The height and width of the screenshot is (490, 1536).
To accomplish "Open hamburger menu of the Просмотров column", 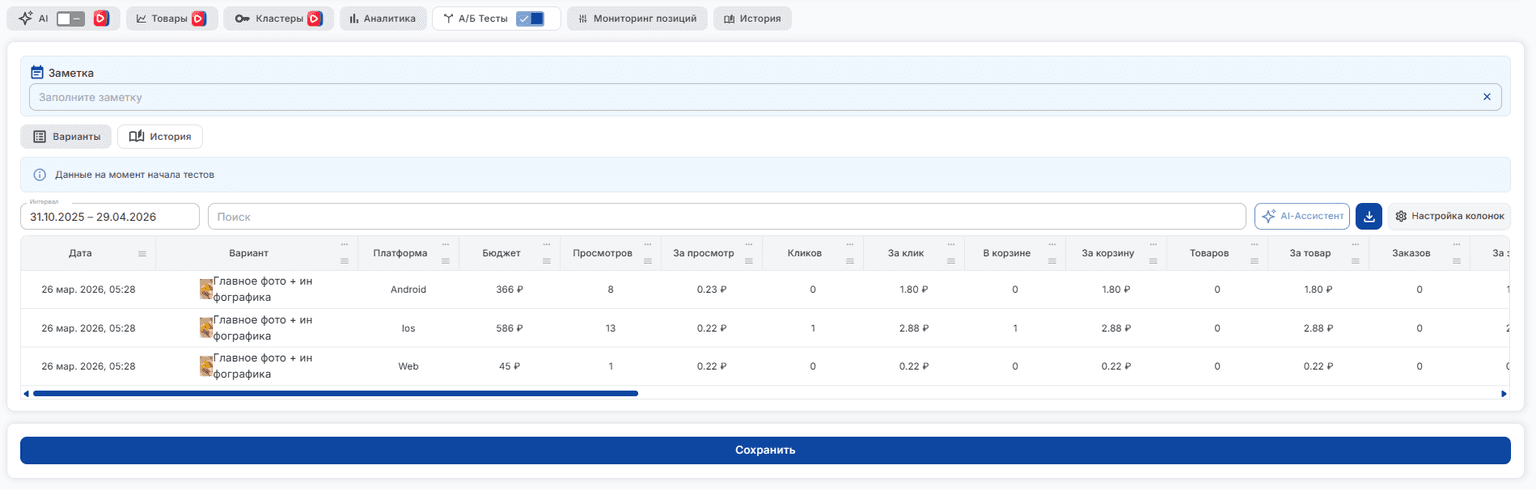I will (649, 261).
